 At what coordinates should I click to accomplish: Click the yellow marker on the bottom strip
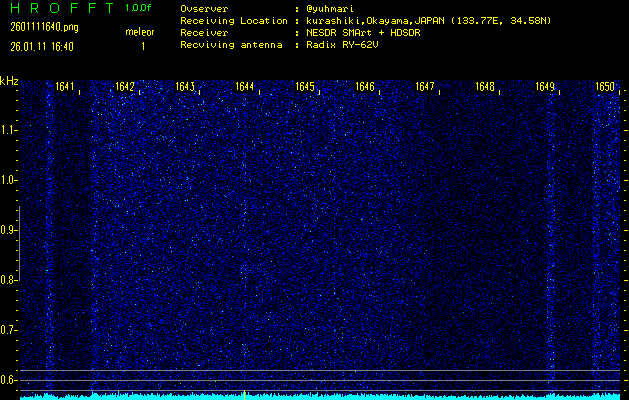pyautogui.click(x=244, y=393)
